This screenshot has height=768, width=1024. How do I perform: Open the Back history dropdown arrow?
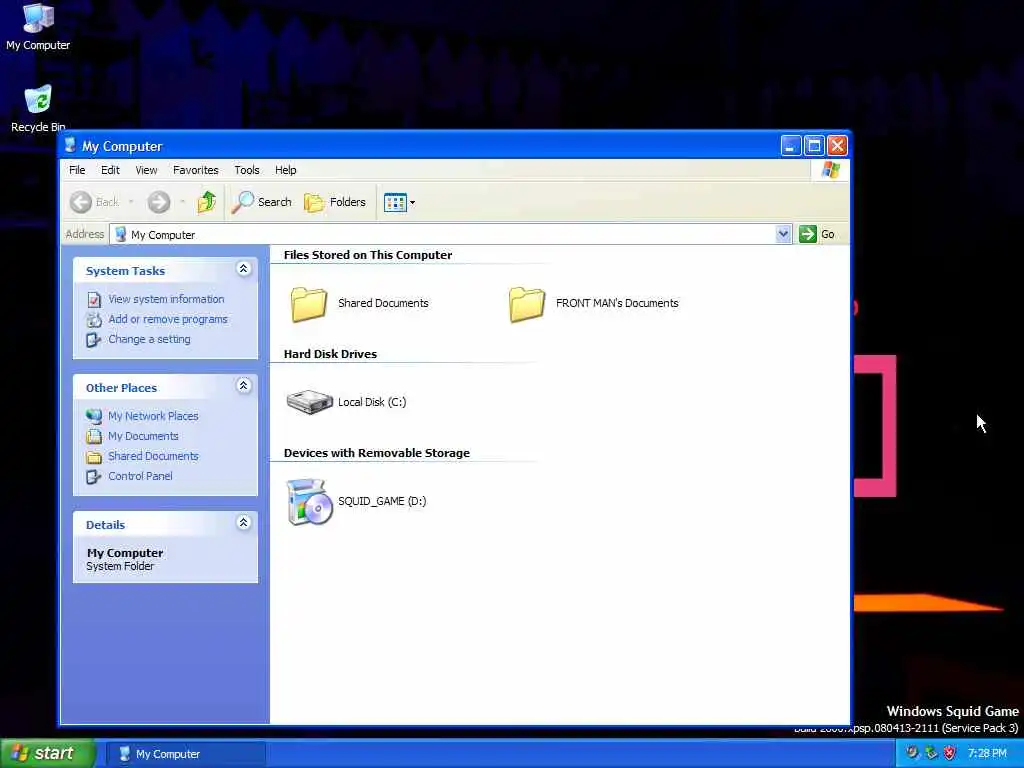(x=131, y=202)
